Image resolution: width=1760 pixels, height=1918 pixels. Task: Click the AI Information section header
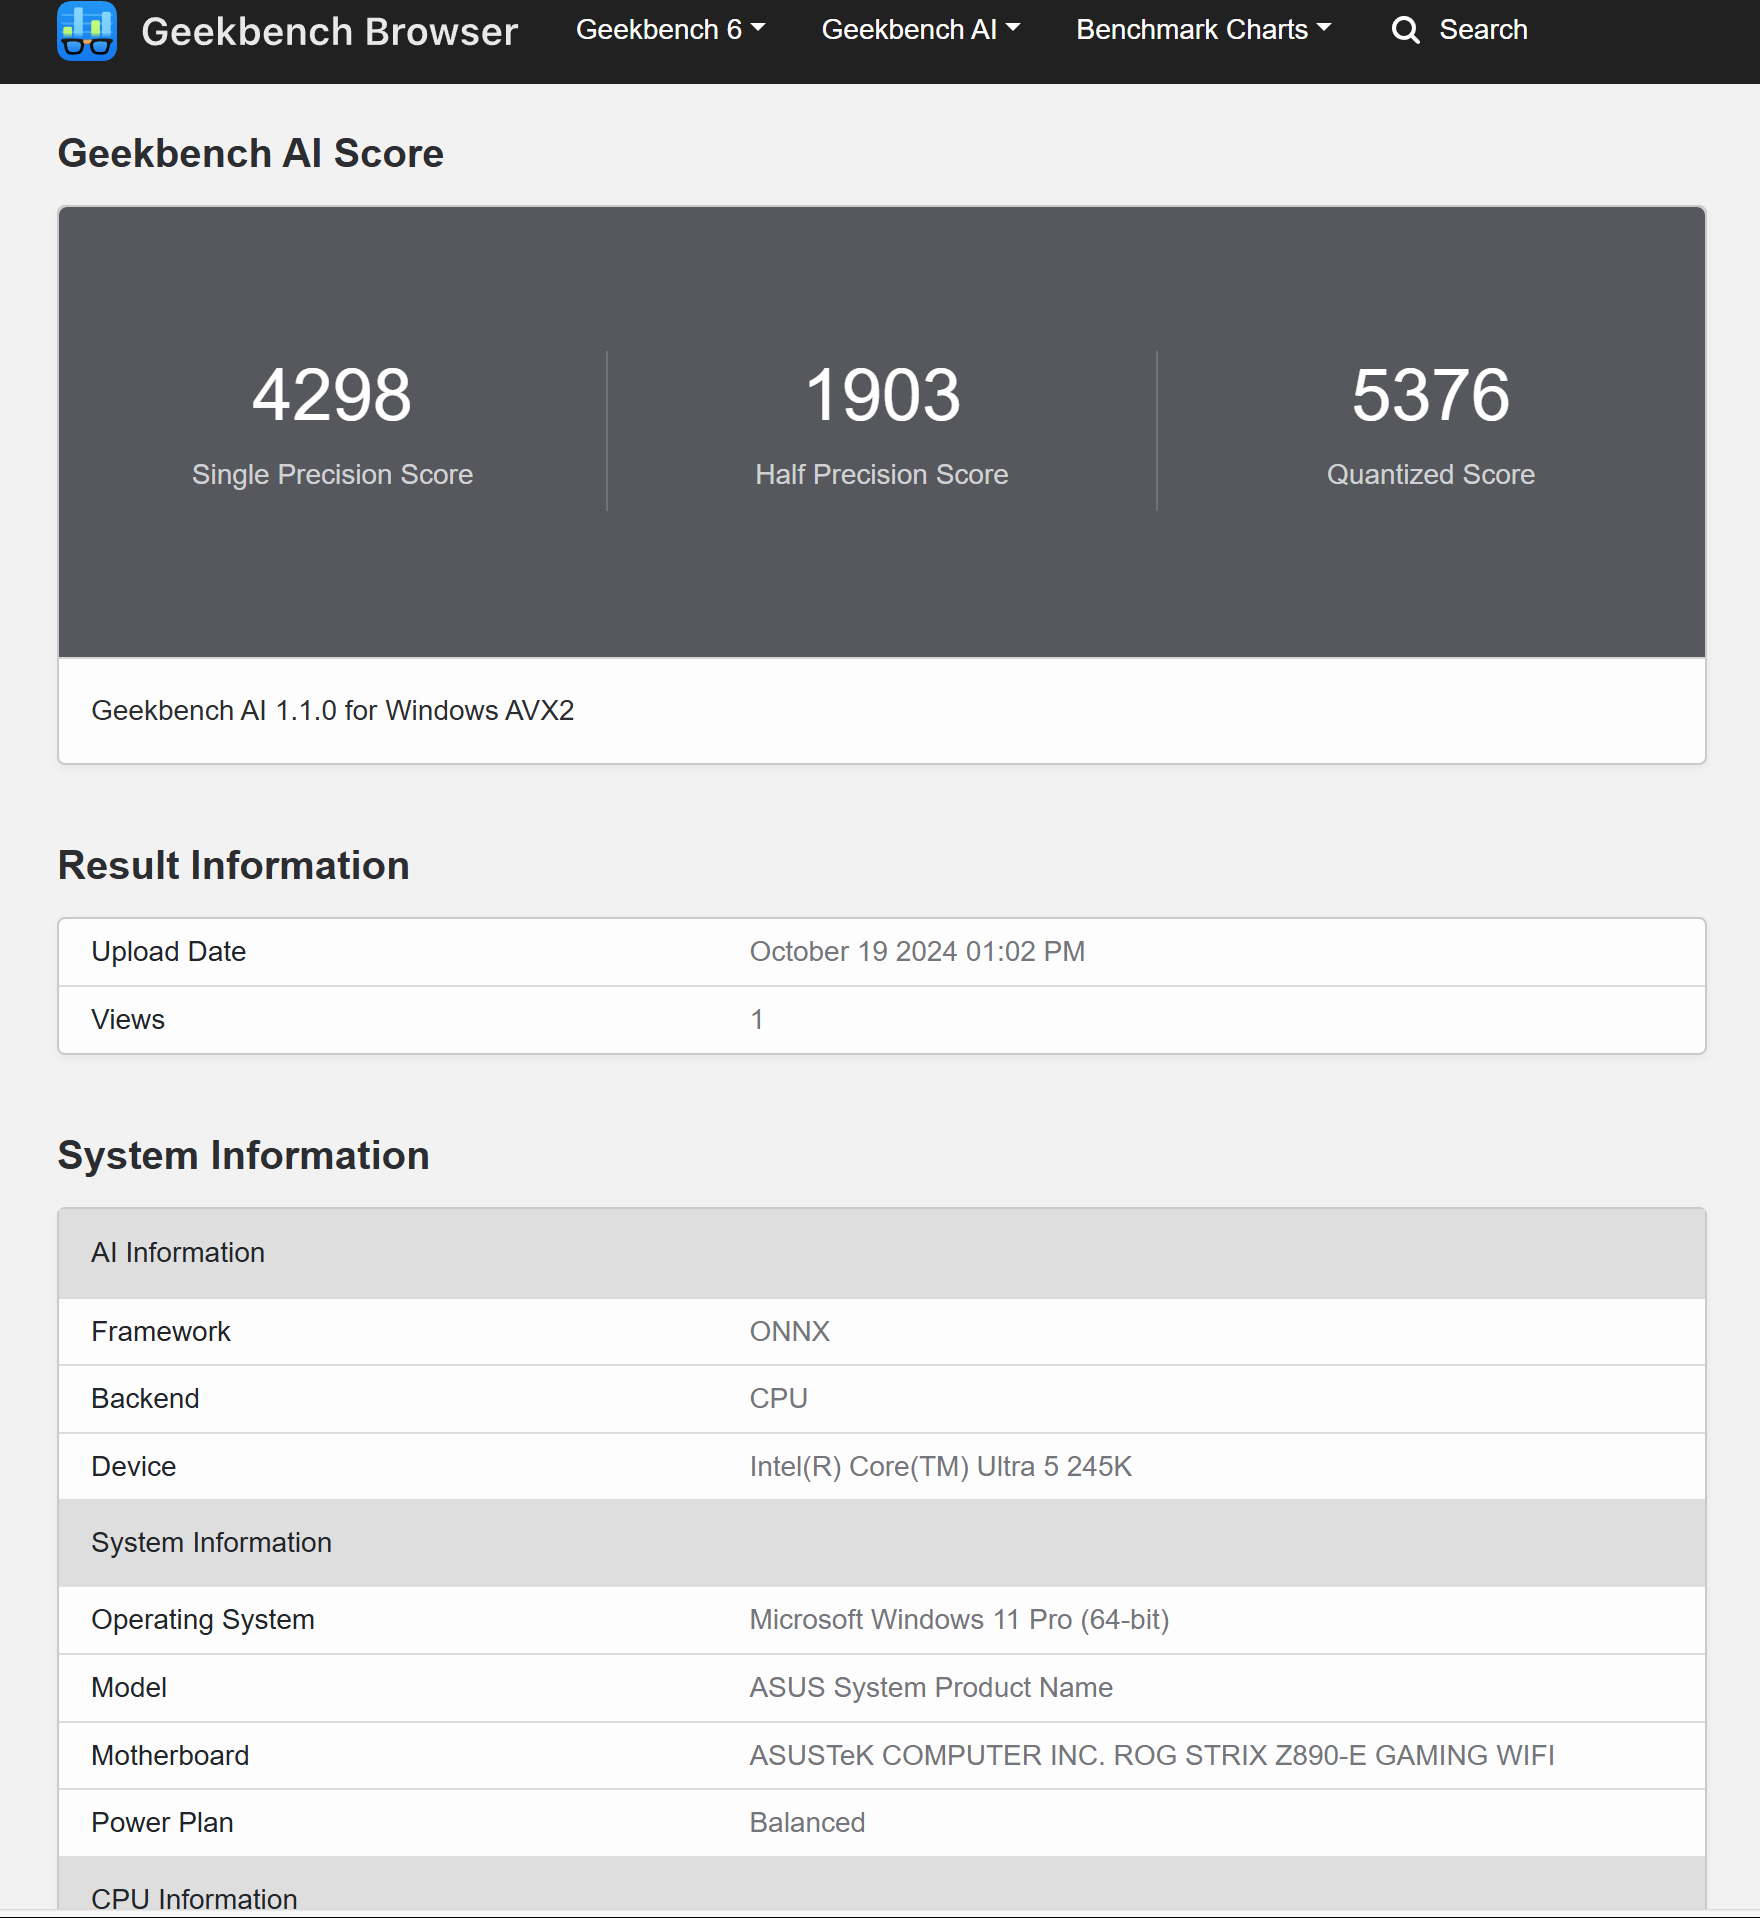[882, 1253]
